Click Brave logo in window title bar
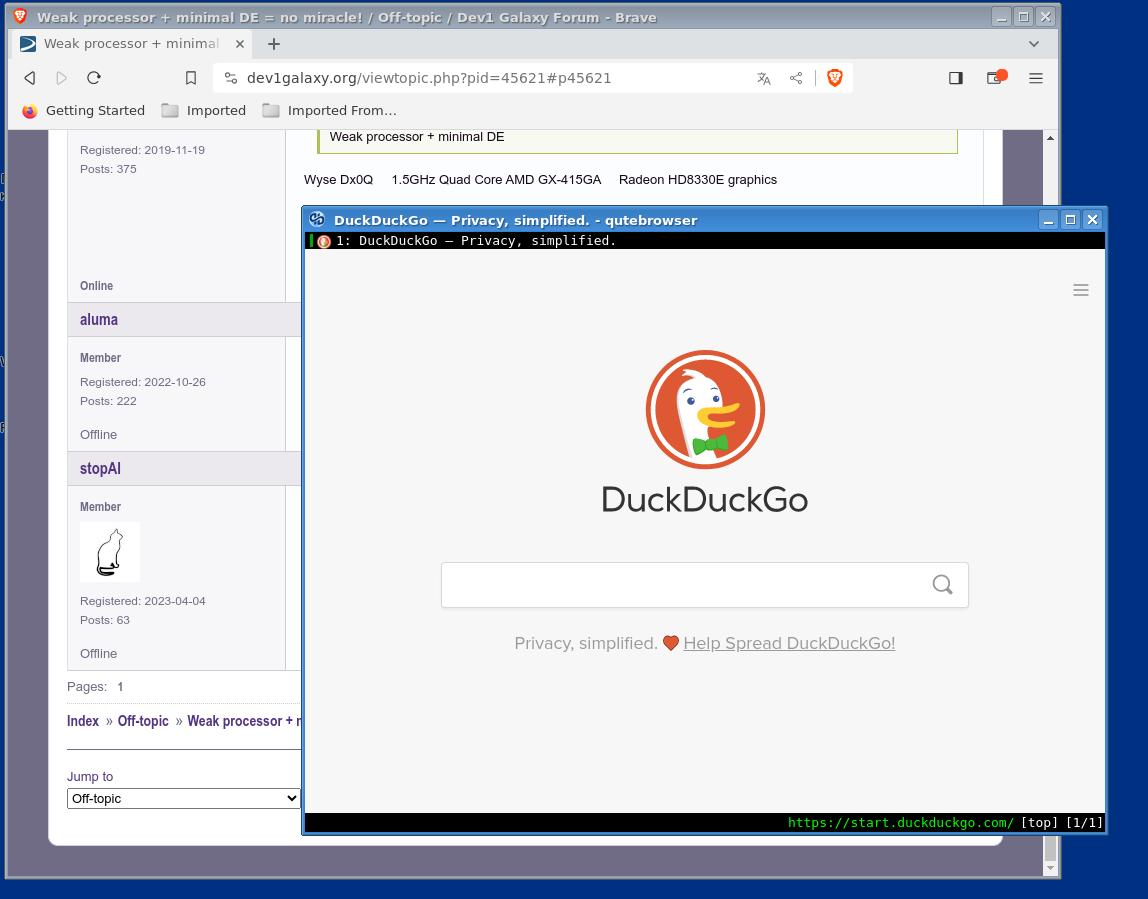This screenshot has width=1148, height=899. click(20, 16)
